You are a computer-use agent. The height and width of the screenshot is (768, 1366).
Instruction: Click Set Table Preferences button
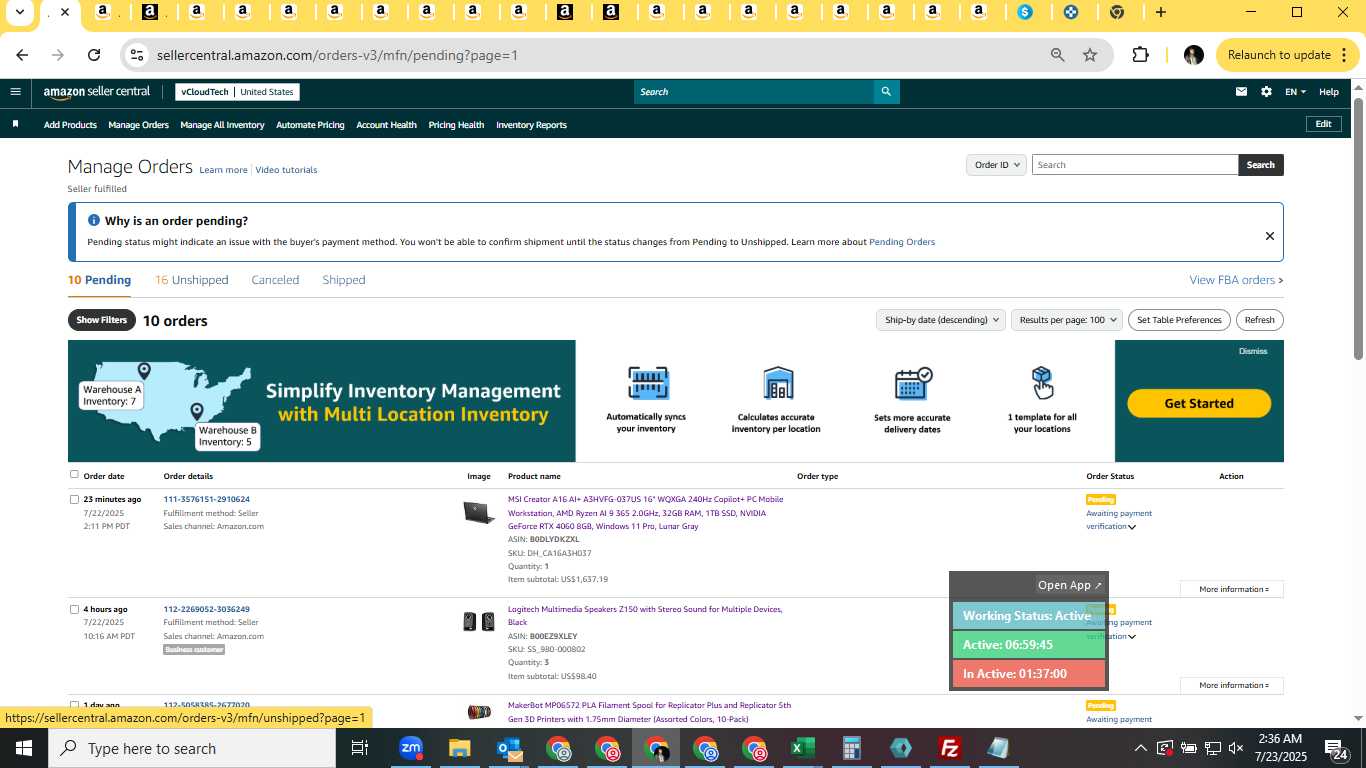tap(1180, 320)
